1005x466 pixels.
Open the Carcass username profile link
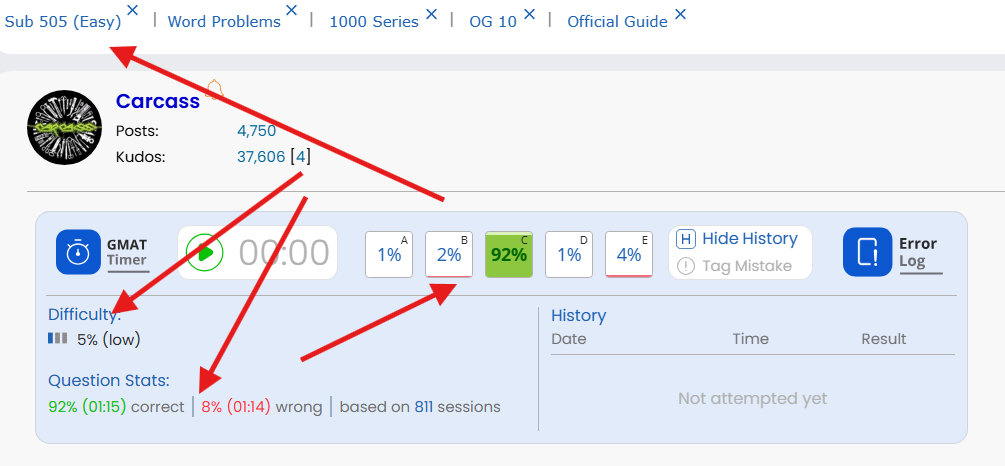(157, 101)
